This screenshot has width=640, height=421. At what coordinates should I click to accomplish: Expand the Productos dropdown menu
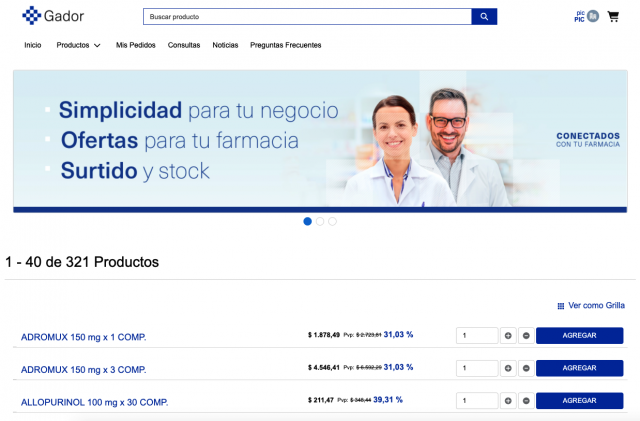point(79,45)
